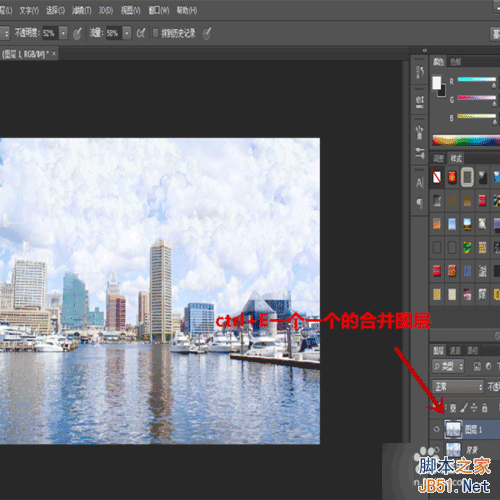
Task: Click pressure-for-opacity icon after 52% opacity
Action: pos(77,33)
